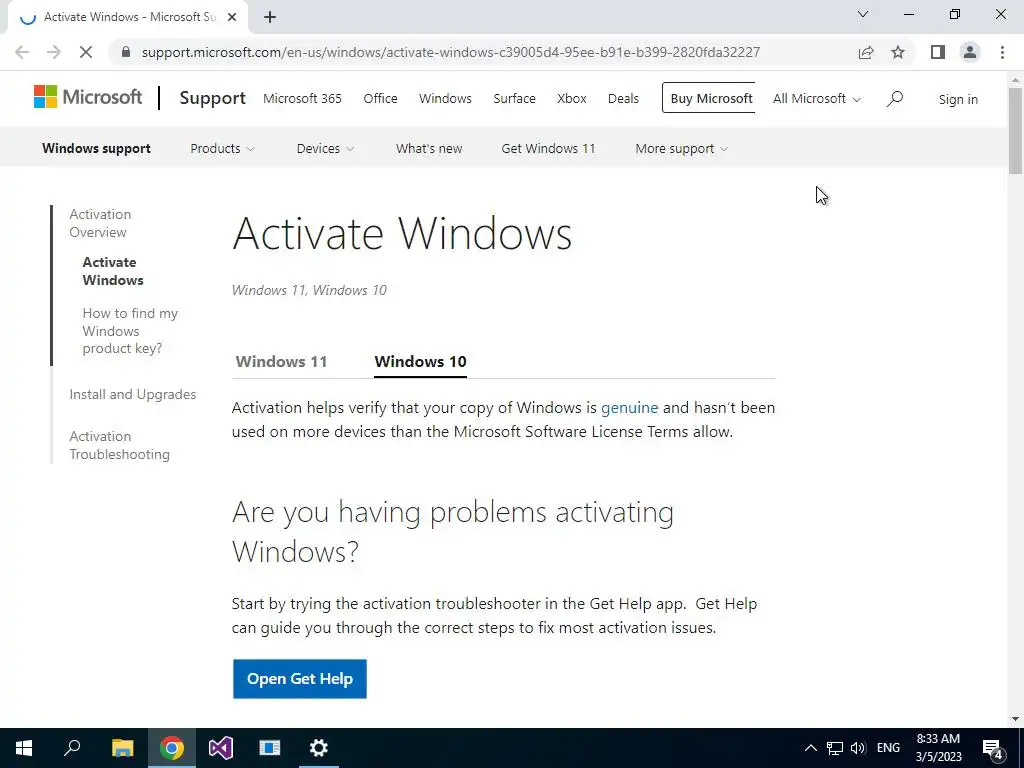Open Xbox nav item

pyautogui.click(x=571, y=99)
